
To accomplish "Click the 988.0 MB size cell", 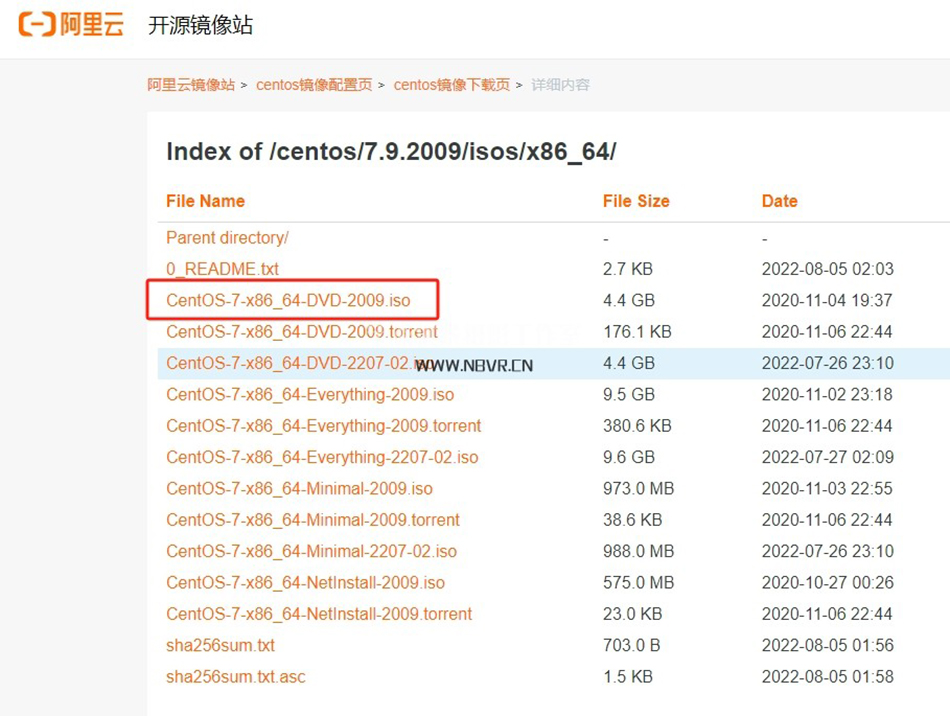I will click(x=639, y=552).
